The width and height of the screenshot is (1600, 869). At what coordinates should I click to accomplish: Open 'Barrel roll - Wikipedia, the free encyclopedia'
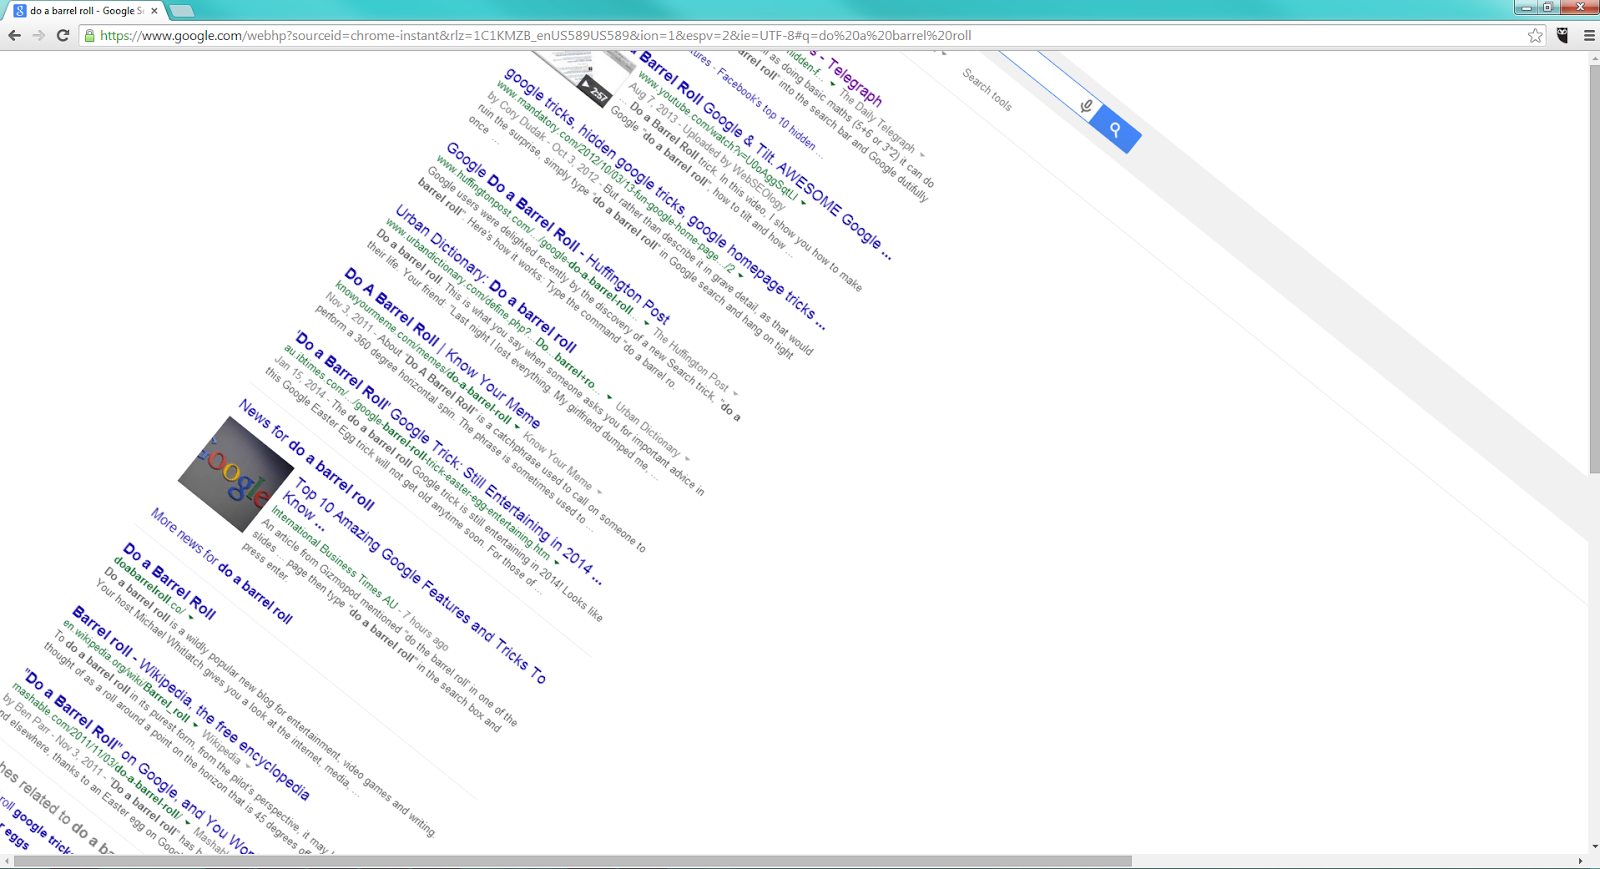pyautogui.click(x=191, y=702)
